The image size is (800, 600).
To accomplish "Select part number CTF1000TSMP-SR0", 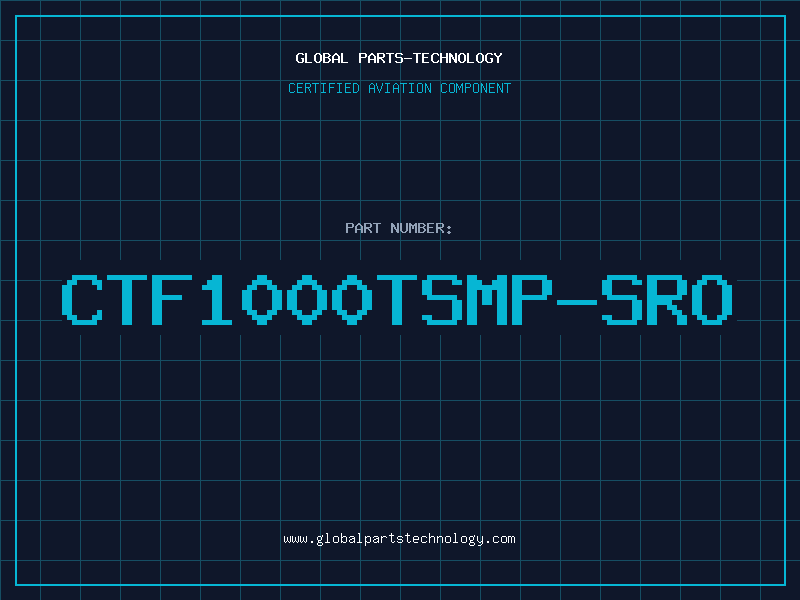I will click(x=397, y=300).
